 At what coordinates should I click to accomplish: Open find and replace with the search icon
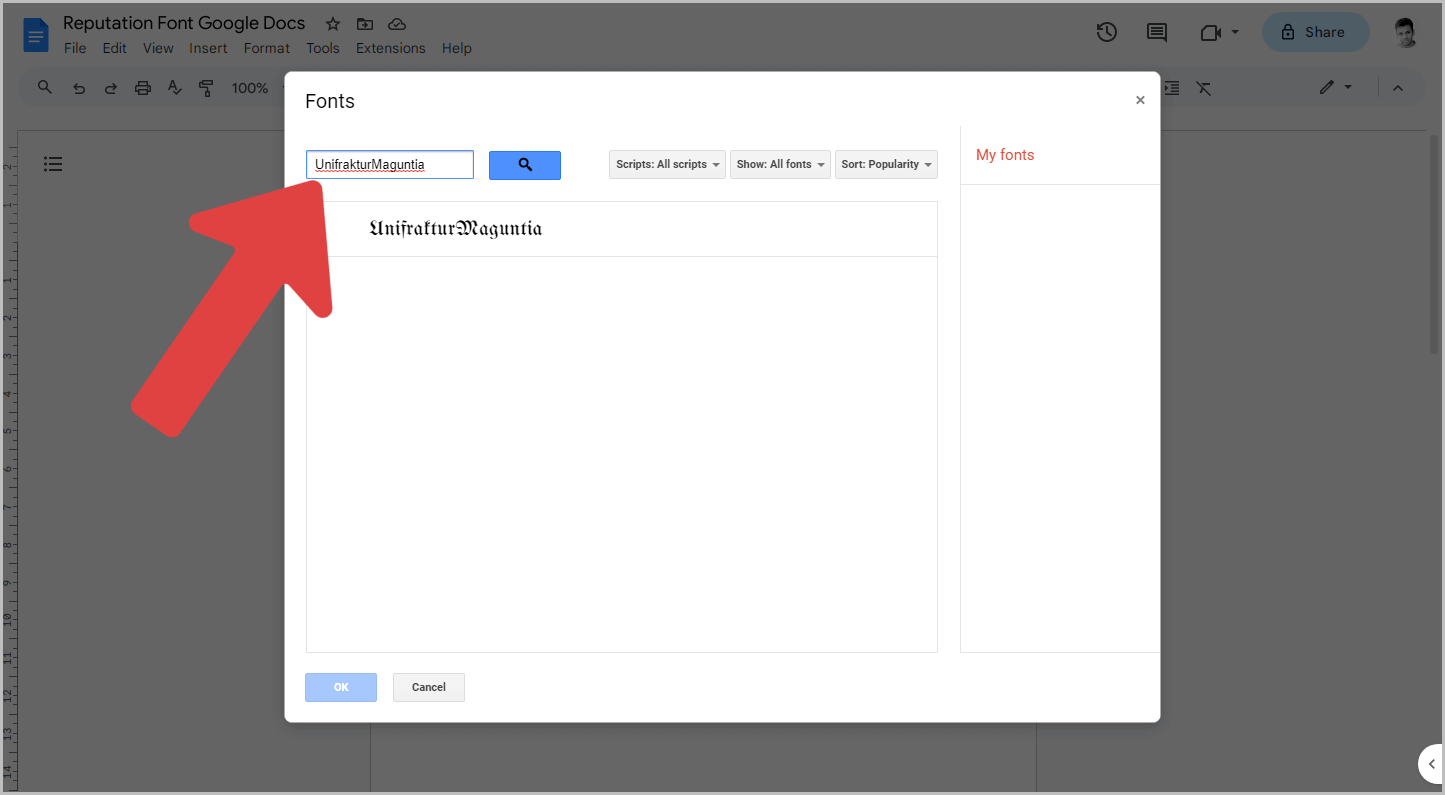44,88
